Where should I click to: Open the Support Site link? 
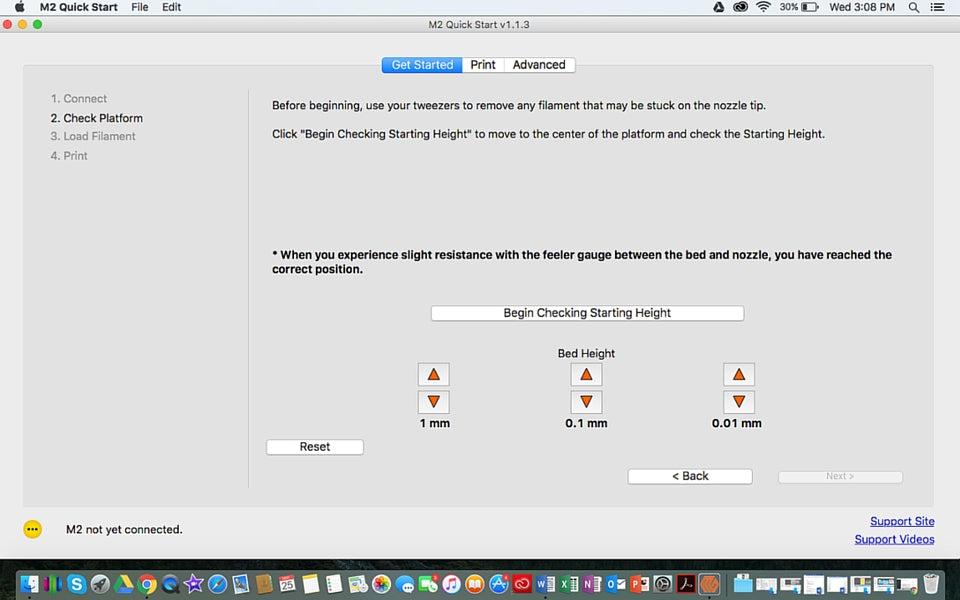pyautogui.click(x=902, y=521)
